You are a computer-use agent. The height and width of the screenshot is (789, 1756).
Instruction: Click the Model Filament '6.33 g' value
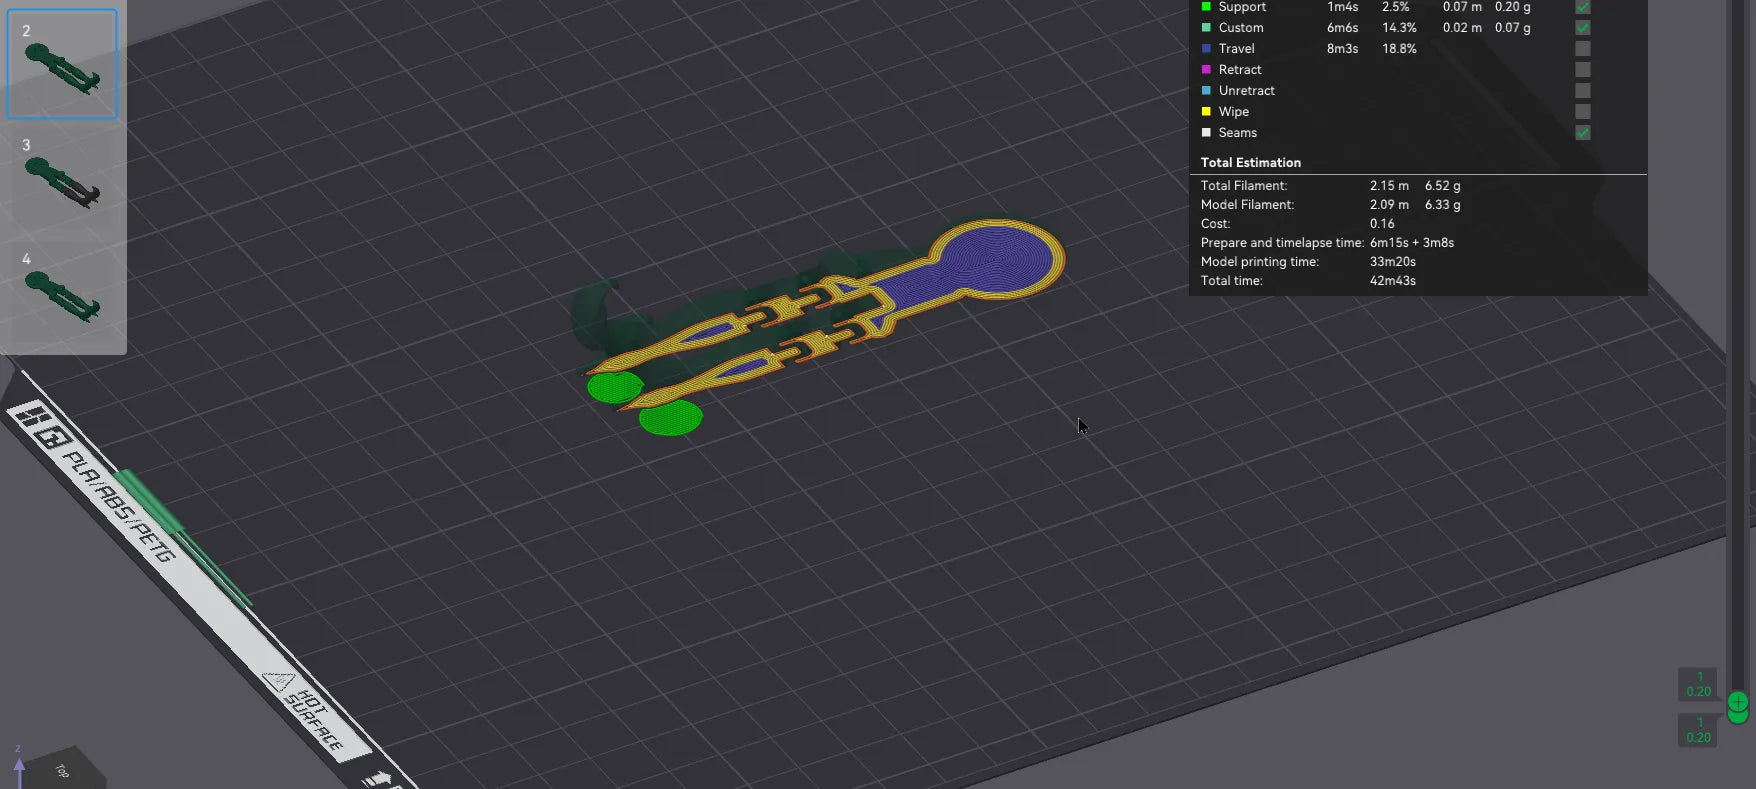point(1442,205)
